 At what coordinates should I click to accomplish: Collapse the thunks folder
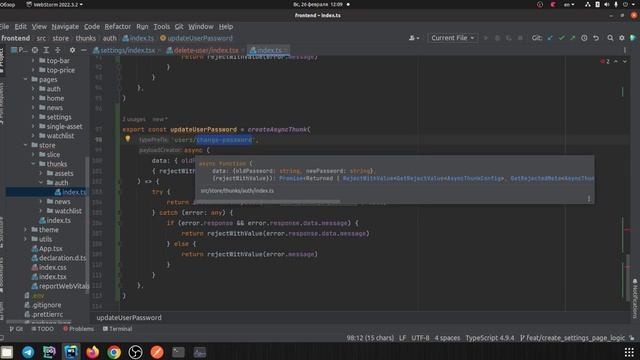[x=33, y=164]
